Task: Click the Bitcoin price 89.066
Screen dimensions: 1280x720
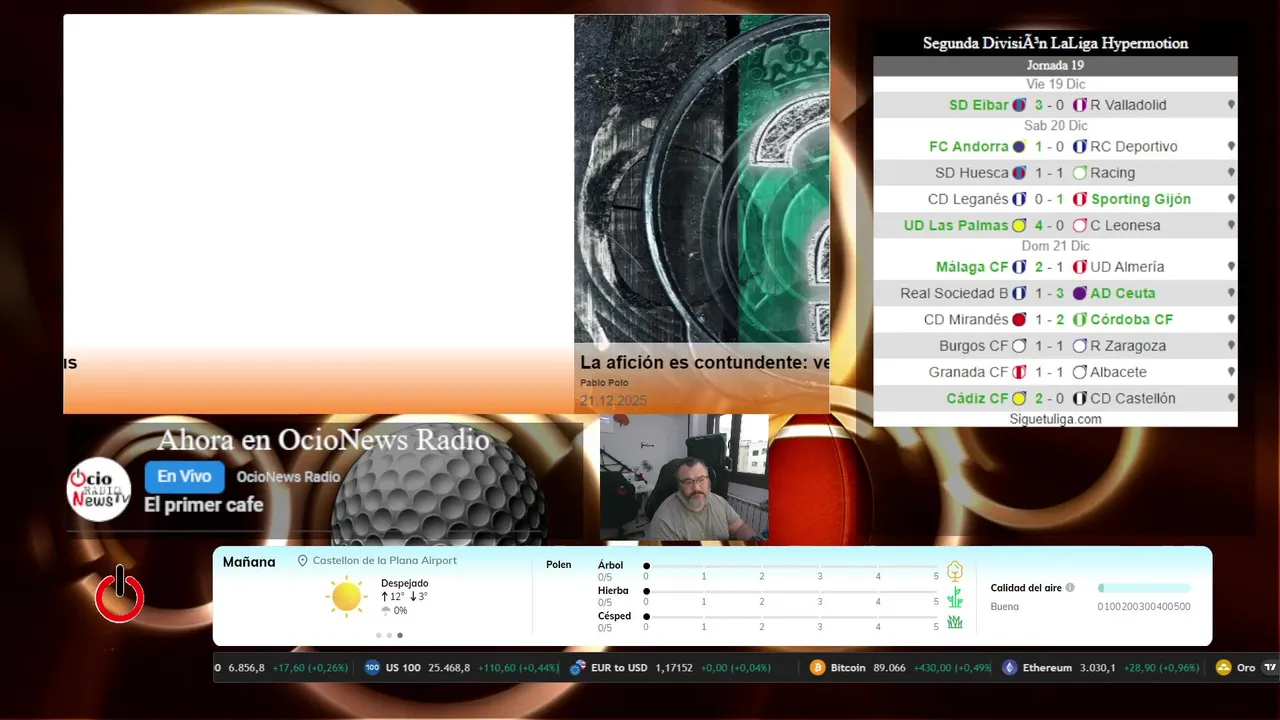Action: (x=889, y=668)
